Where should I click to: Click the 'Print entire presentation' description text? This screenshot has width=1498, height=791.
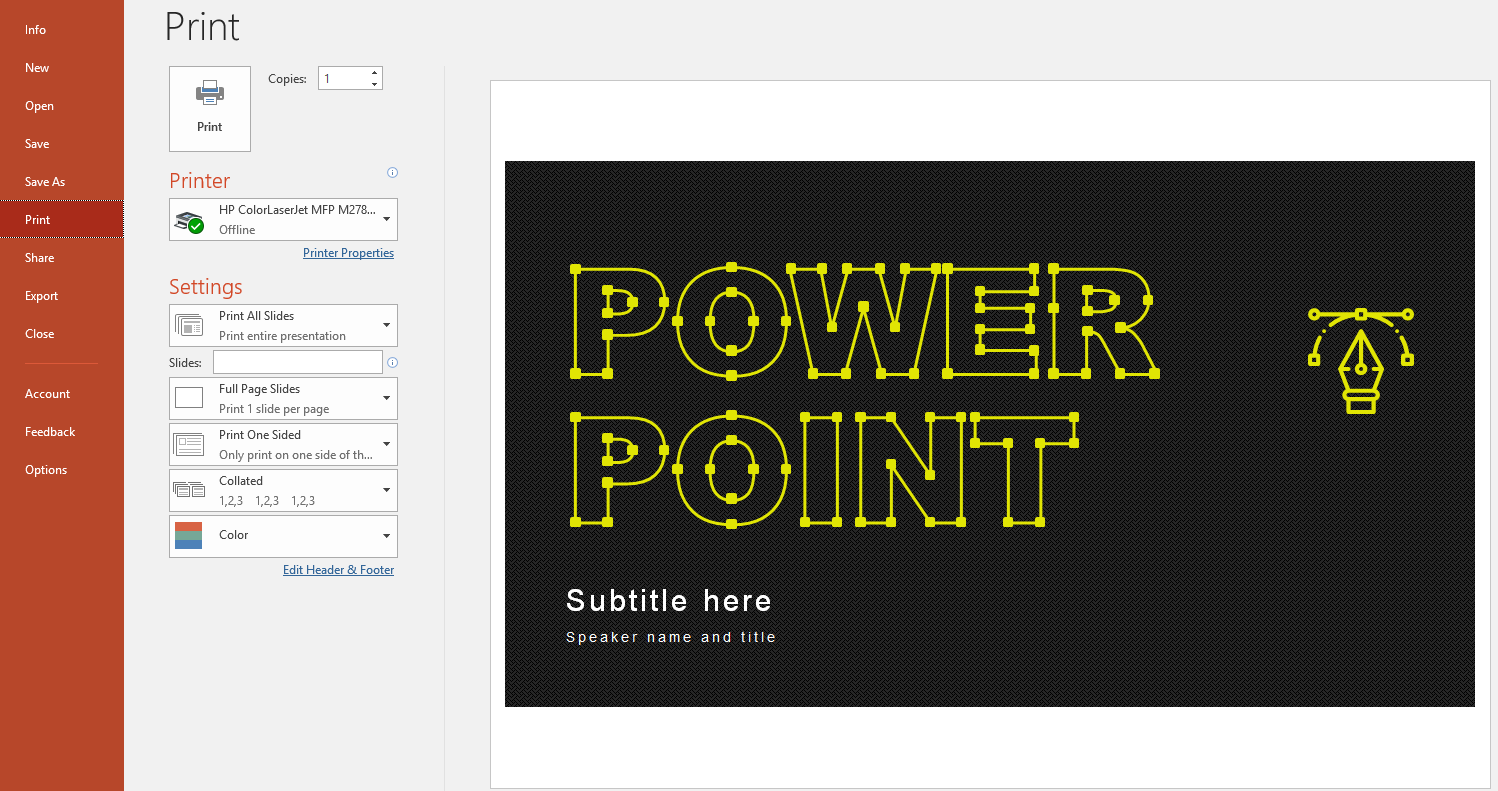pos(282,336)
